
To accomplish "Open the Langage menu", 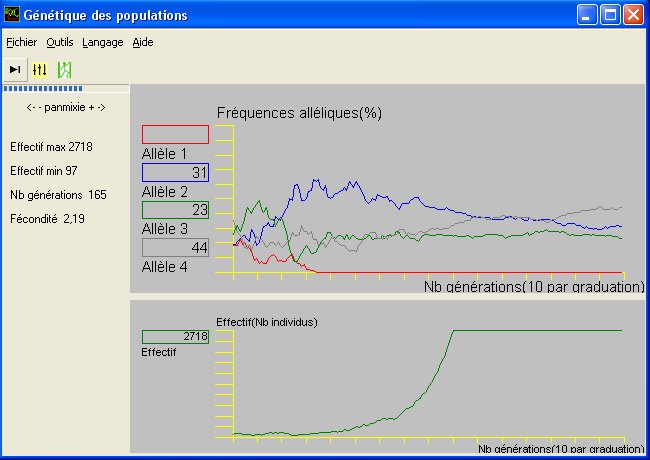I will (x=103, y=42).
